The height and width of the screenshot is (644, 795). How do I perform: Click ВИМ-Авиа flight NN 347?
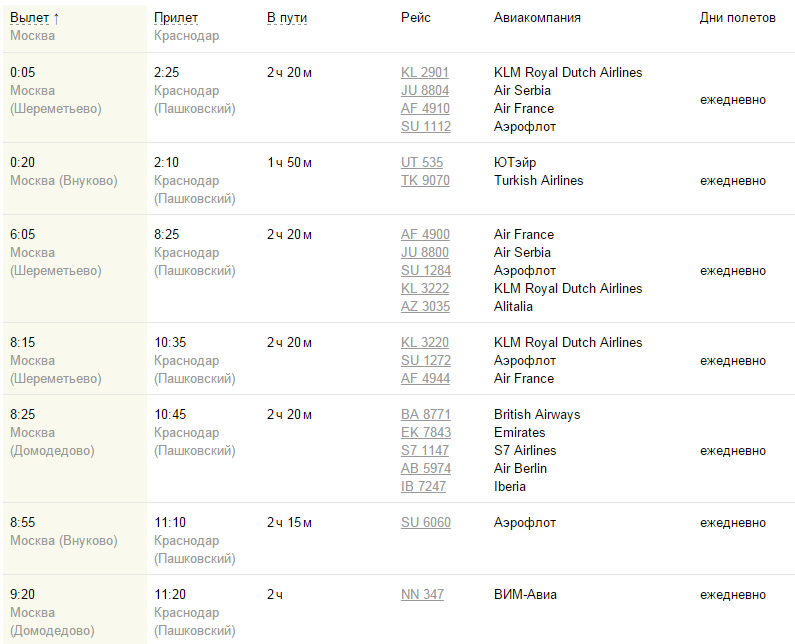pyautogui.click(x=422, y=595)
